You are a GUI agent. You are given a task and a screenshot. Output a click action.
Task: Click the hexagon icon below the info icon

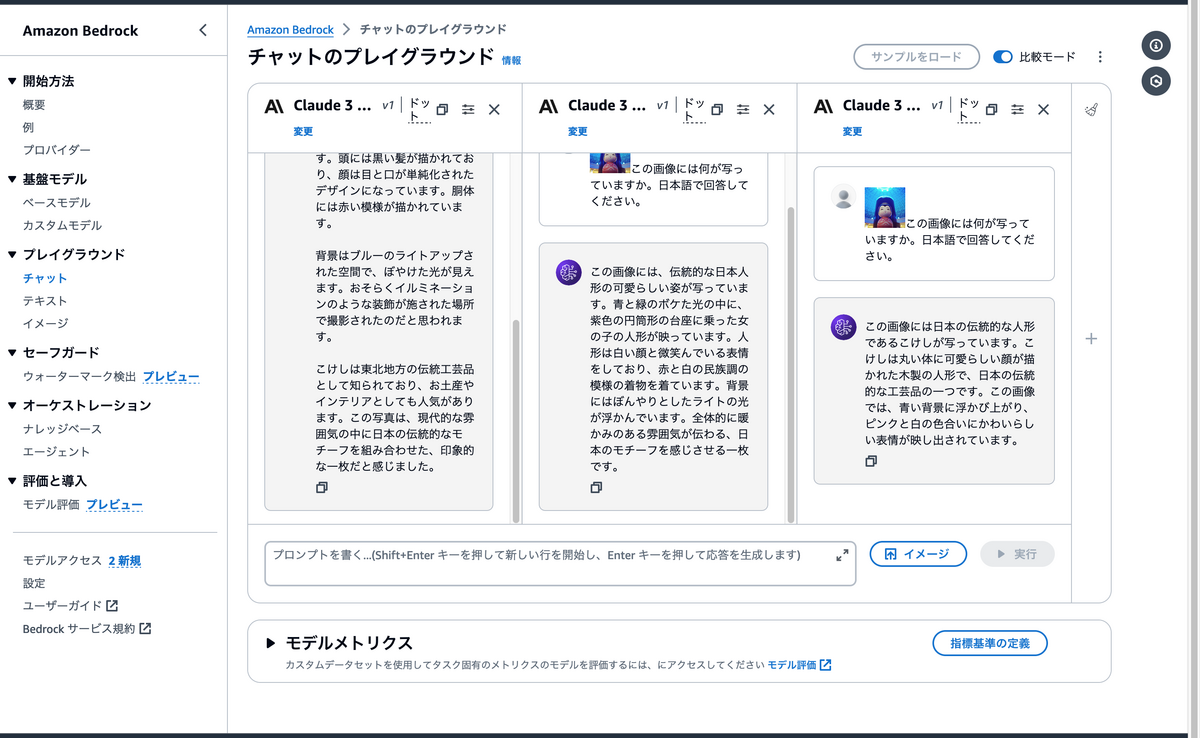coord(1156,81)
